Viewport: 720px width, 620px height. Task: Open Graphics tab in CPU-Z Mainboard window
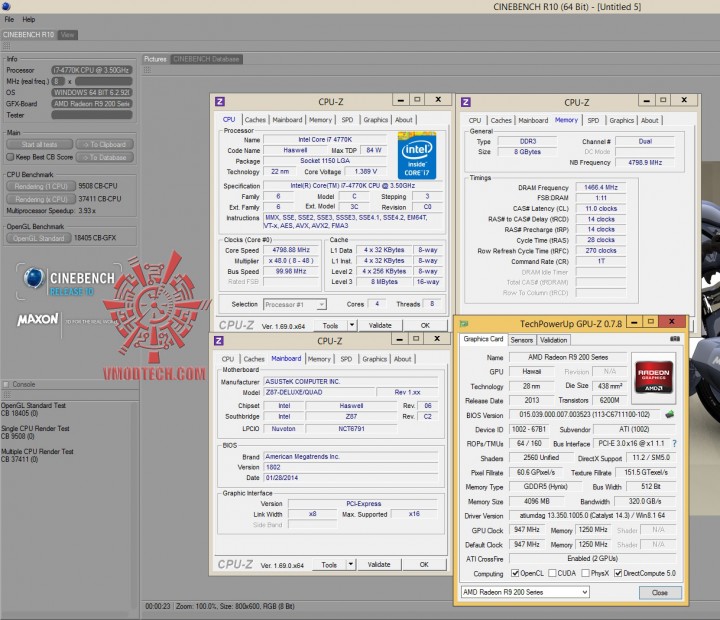tap(375, 359)
